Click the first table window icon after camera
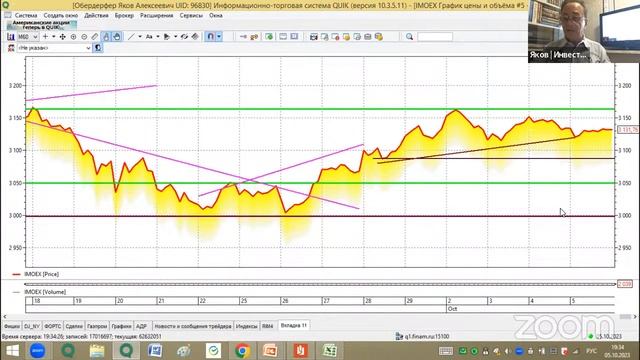The height and width of the screenshot is (360, 640). click(324, 37)
